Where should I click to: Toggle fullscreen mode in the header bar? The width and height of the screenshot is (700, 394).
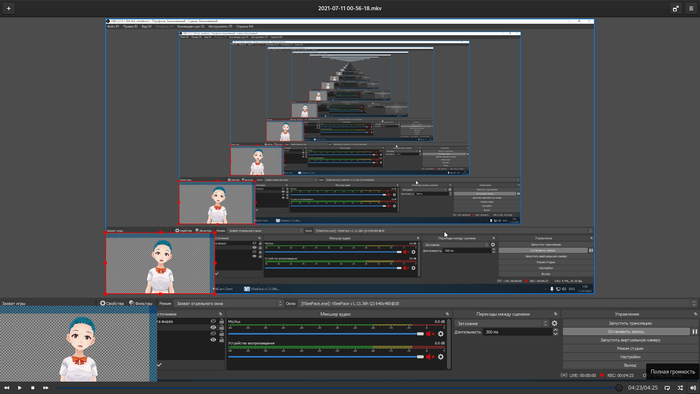[x=676, y=8]
